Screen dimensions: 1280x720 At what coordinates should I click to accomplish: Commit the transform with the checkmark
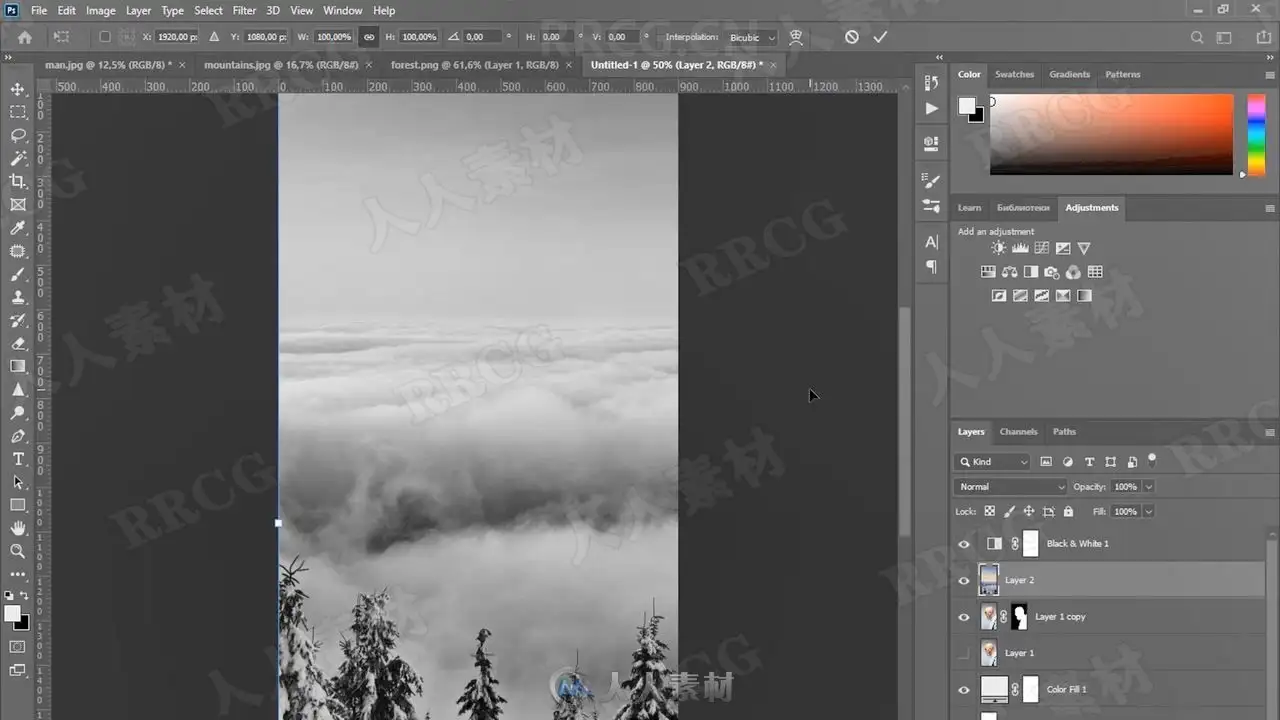[880, 37]
